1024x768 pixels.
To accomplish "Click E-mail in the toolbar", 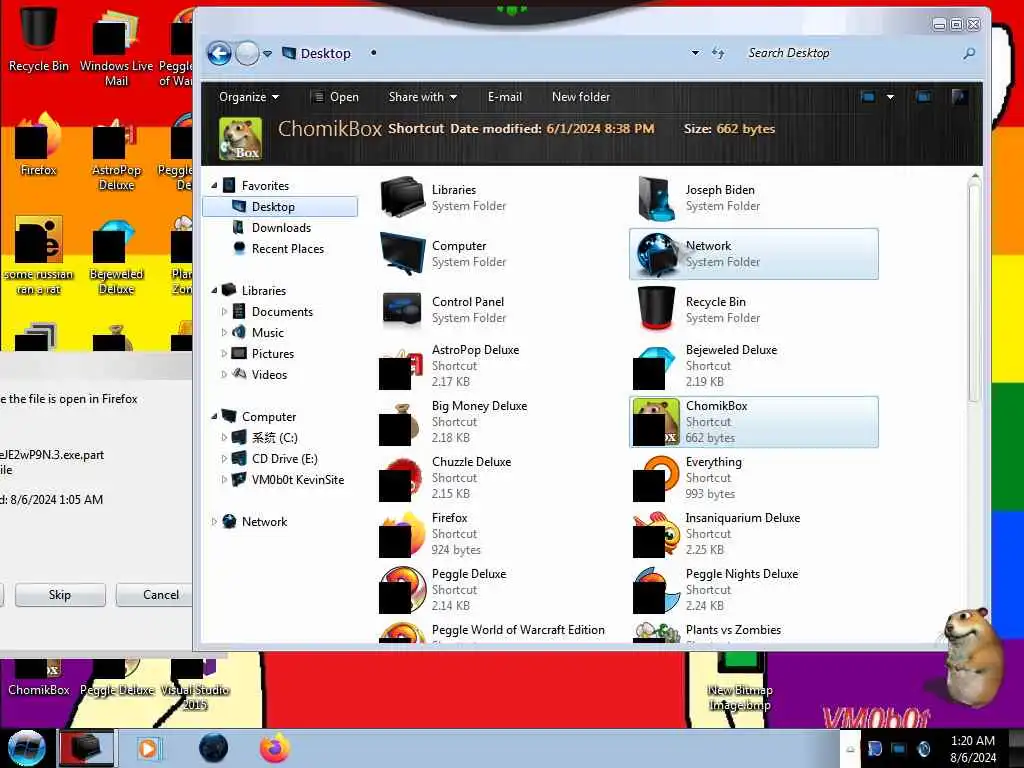I will [x=504, y=97].
